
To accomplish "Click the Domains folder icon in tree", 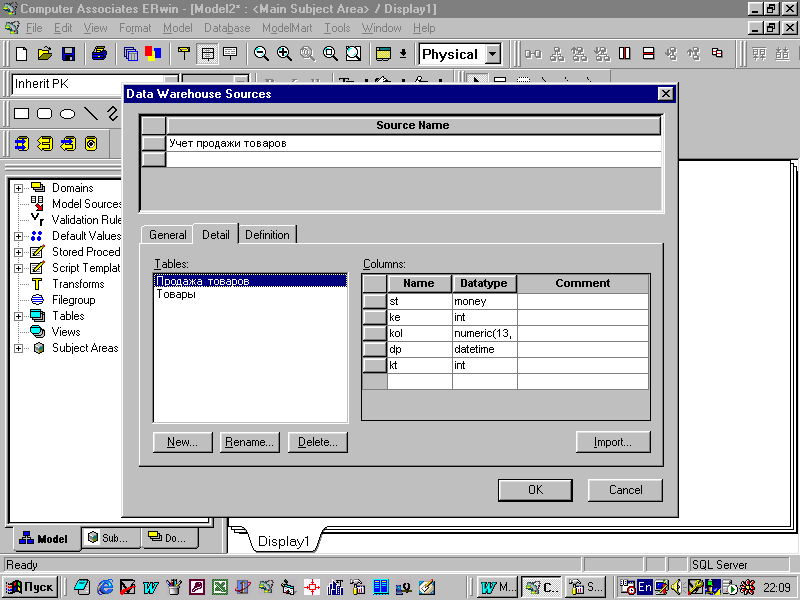I will tap(38, 187).
